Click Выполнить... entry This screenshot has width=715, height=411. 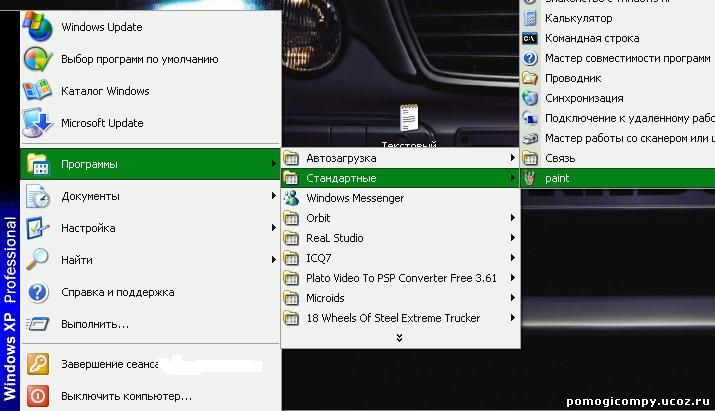tap(150, 324)
